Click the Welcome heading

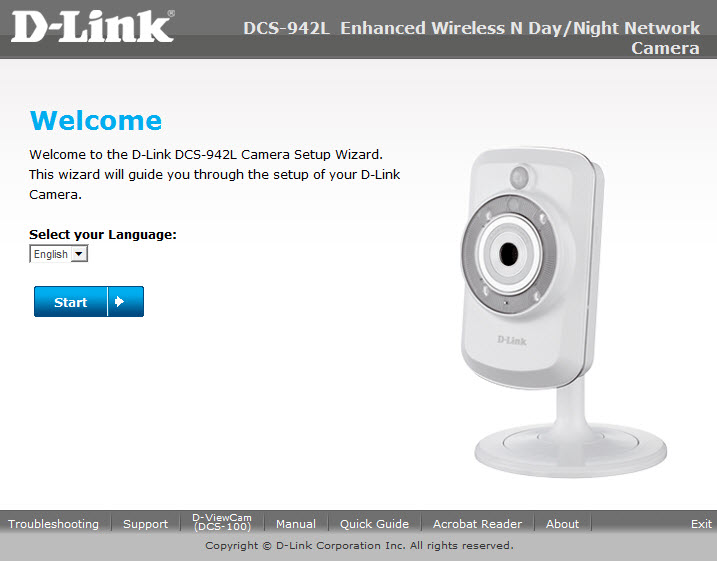[96, 120]
